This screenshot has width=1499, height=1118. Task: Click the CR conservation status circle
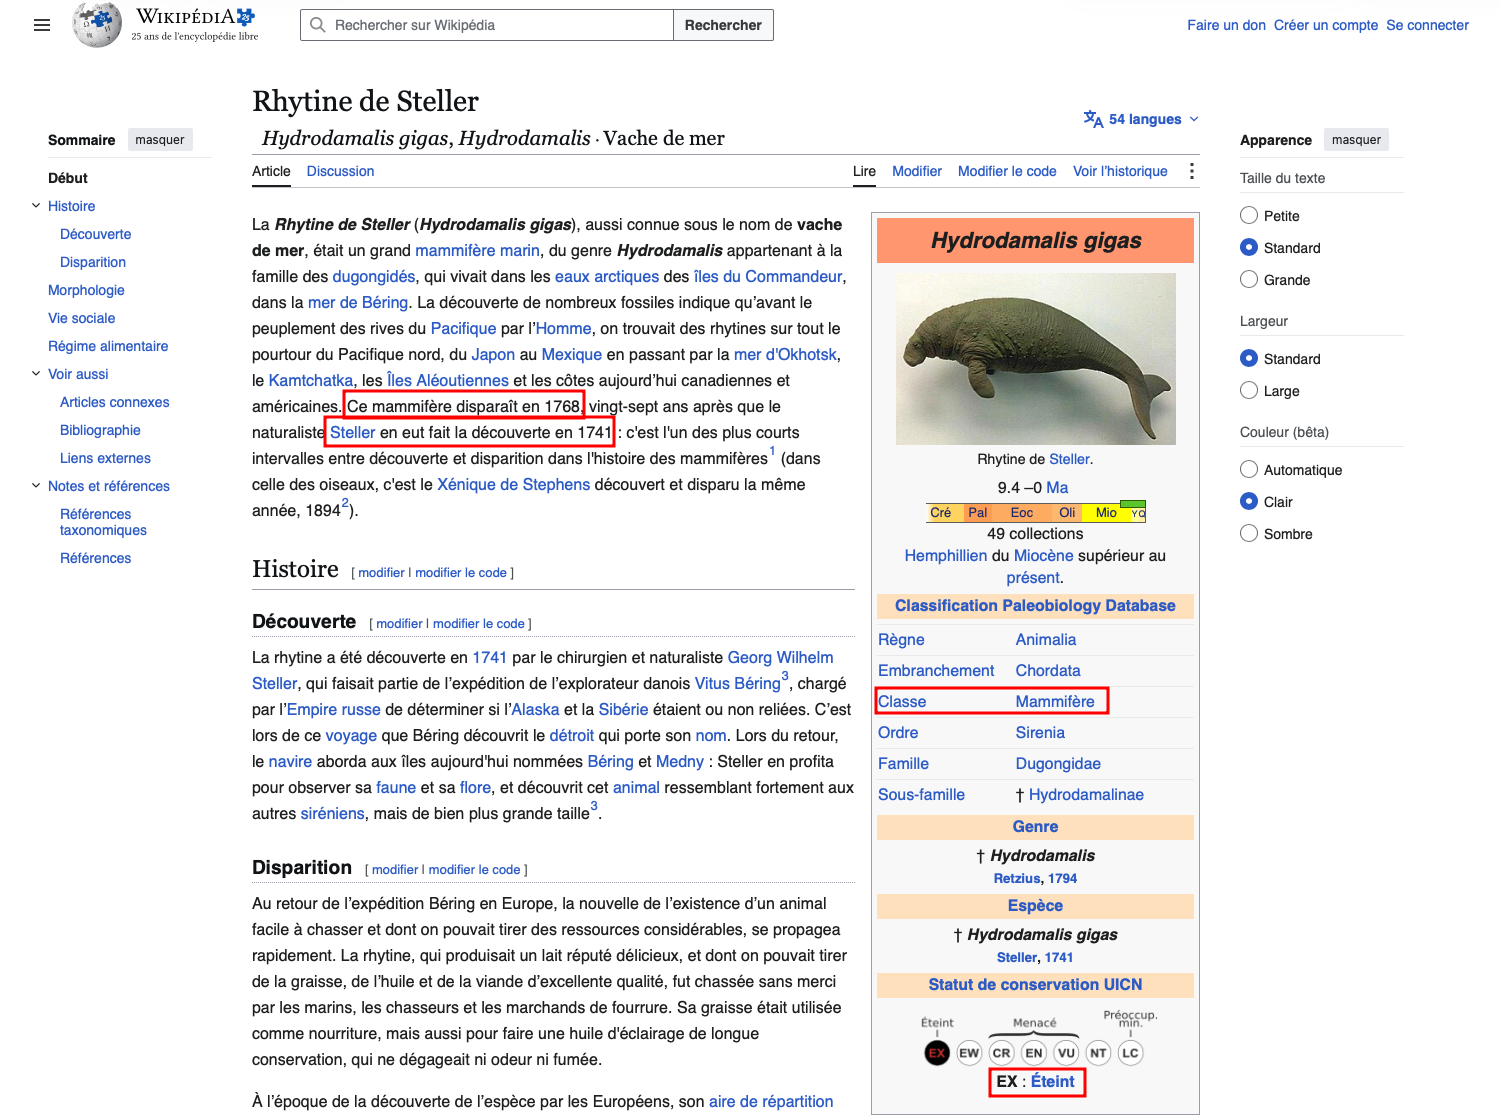(1001, 1053)
